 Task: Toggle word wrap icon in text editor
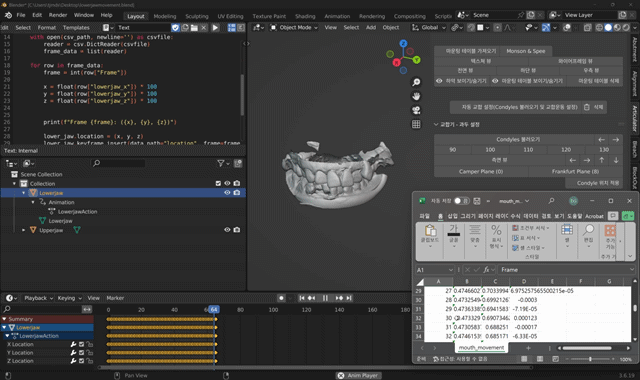tap(241, 28)
